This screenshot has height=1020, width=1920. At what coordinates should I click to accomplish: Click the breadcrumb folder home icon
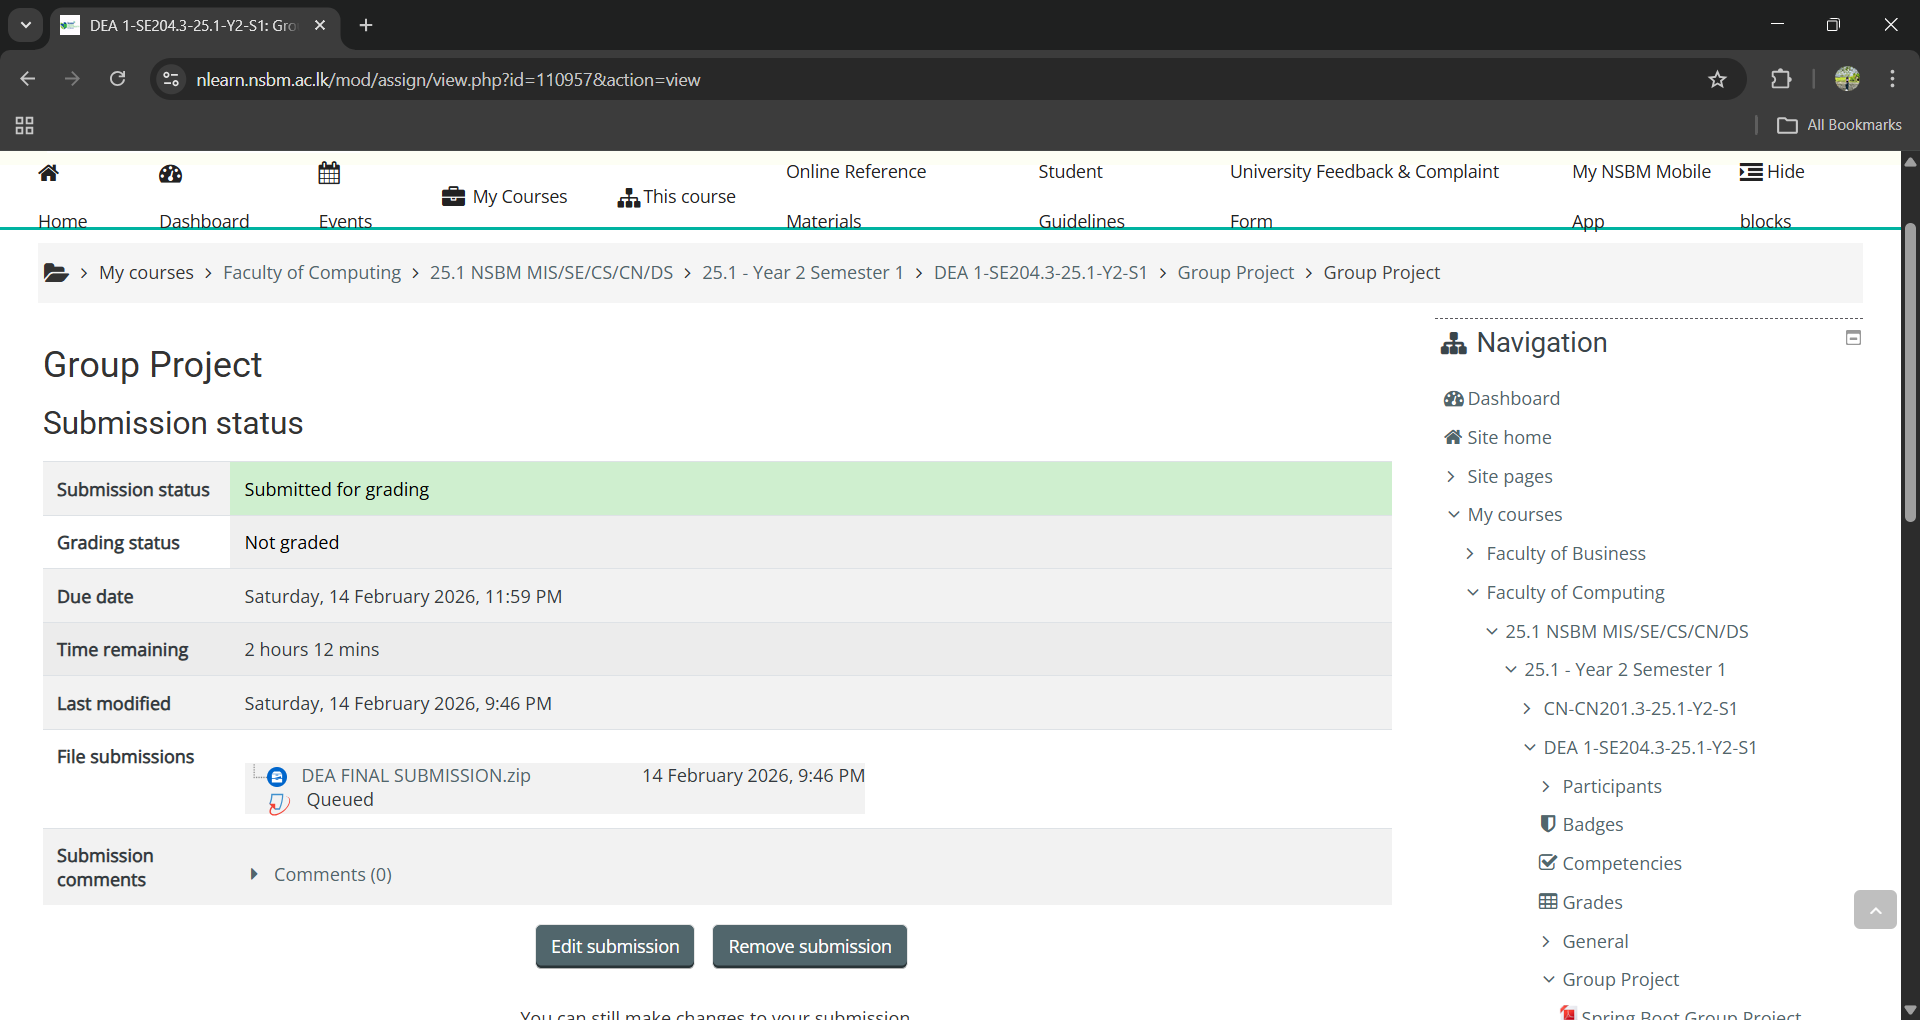(56, 273)
